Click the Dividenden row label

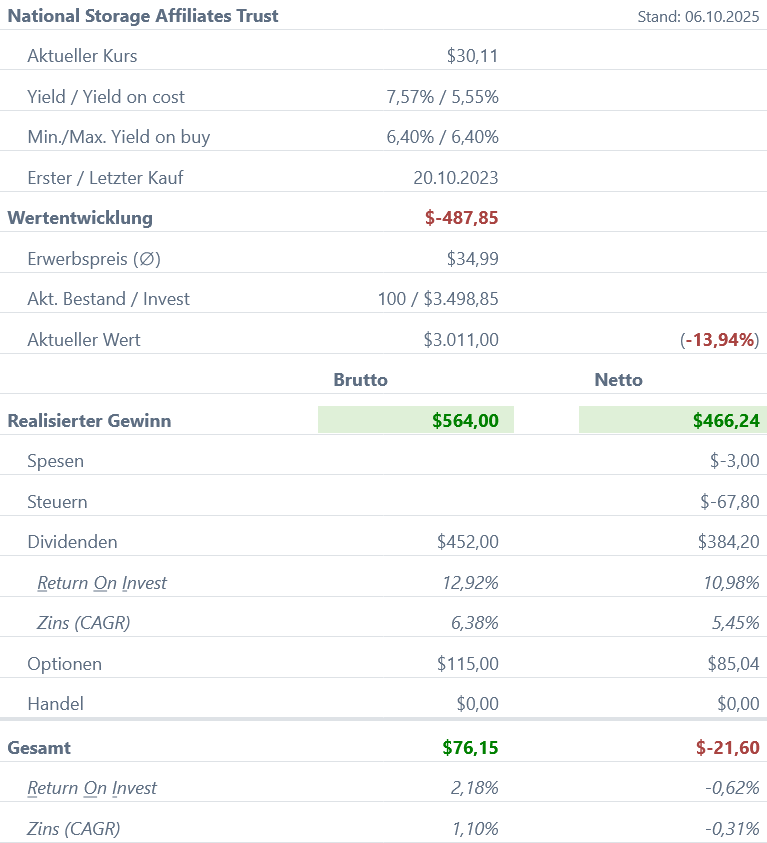coord(72,542)
